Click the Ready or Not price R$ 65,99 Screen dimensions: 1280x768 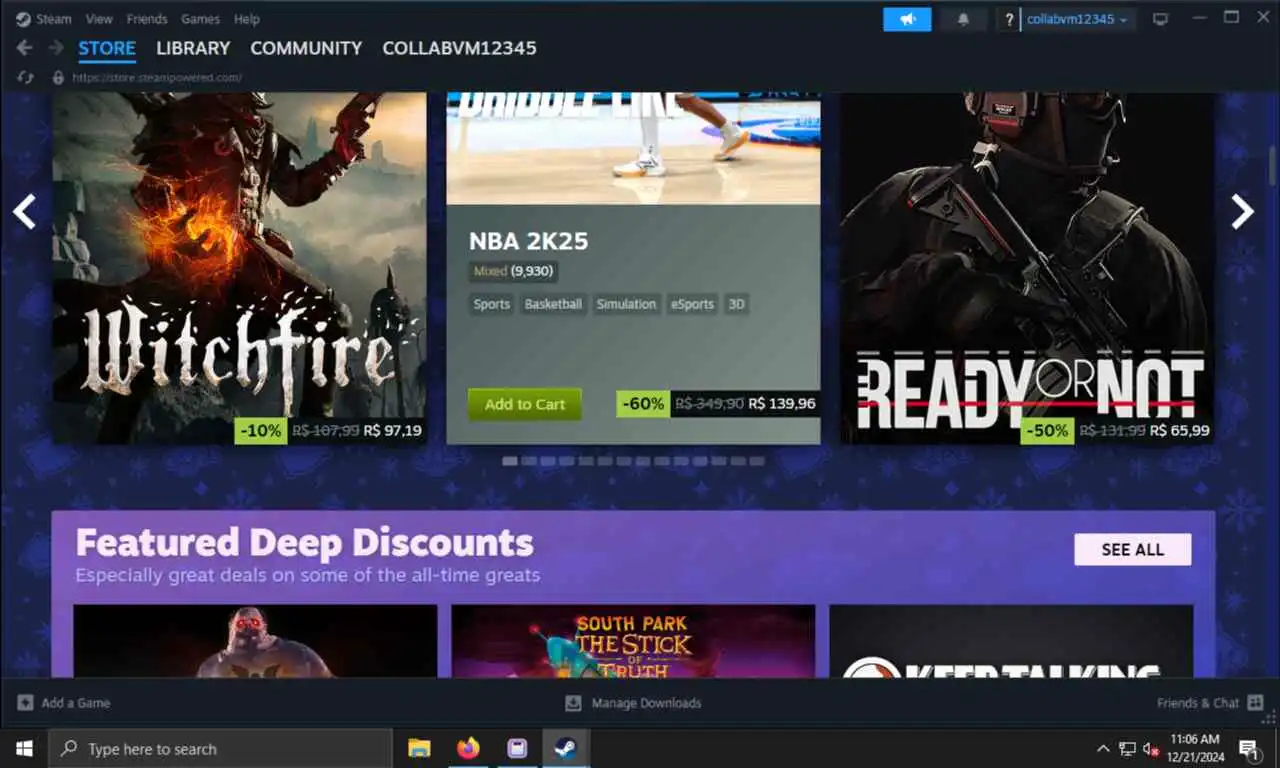coord(1180,431)
